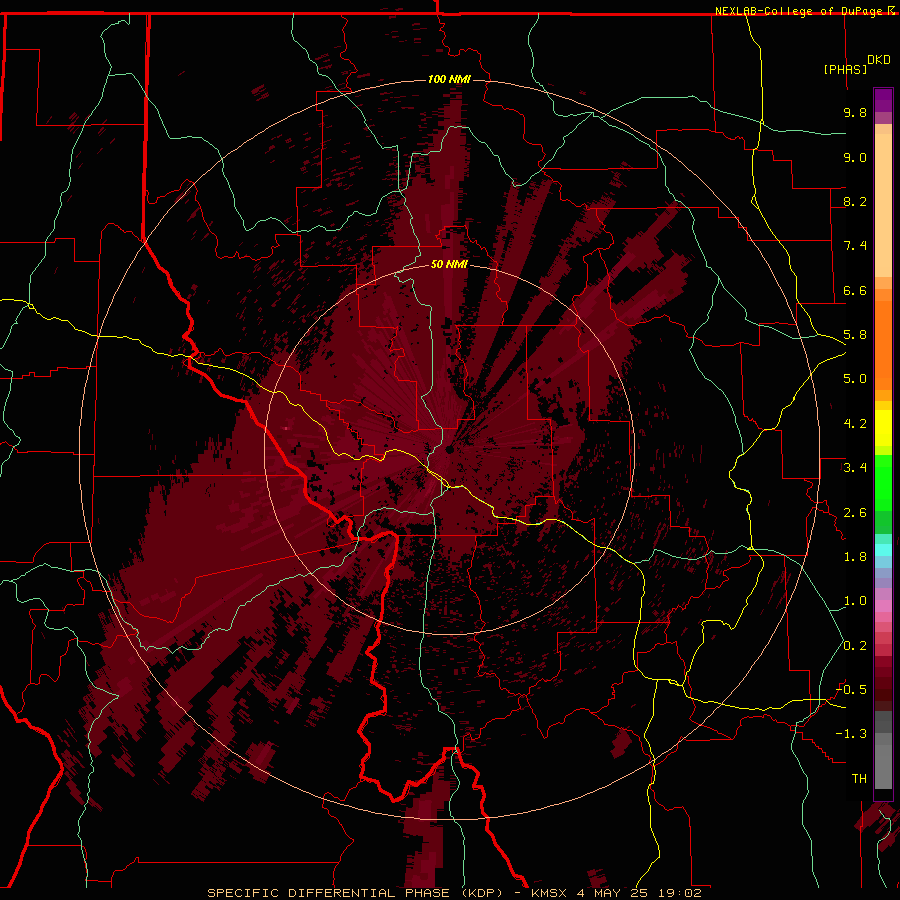Click the 1.0 legend value
The image size is (900, 900).
855,601
